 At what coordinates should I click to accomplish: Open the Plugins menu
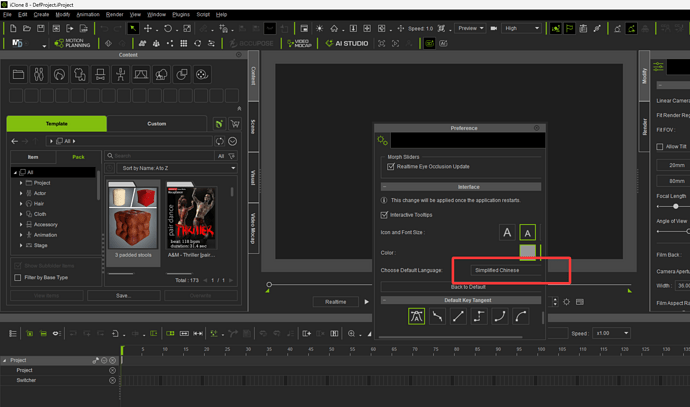pyautogui.click(x=181, y=15)
